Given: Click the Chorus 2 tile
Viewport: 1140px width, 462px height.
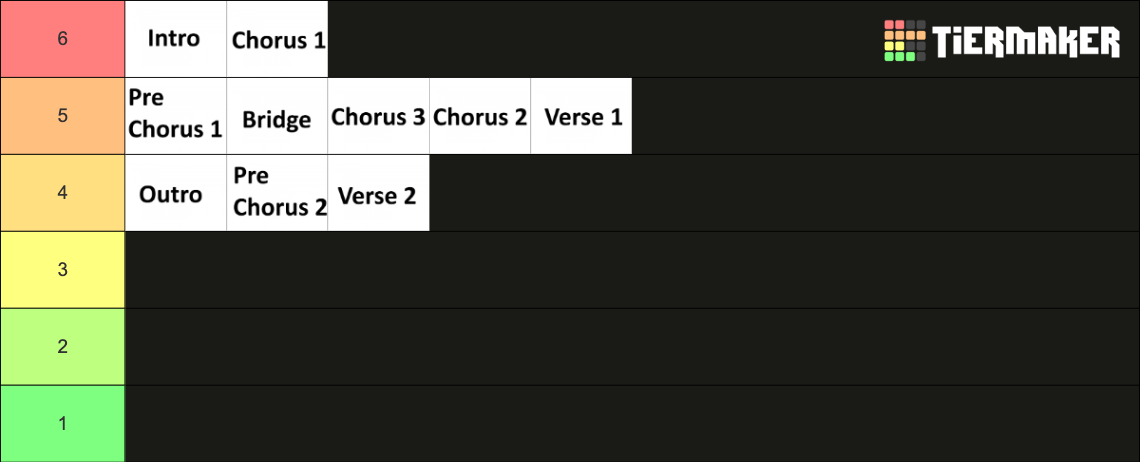Looking at the screenshot, I should point(480,116).
